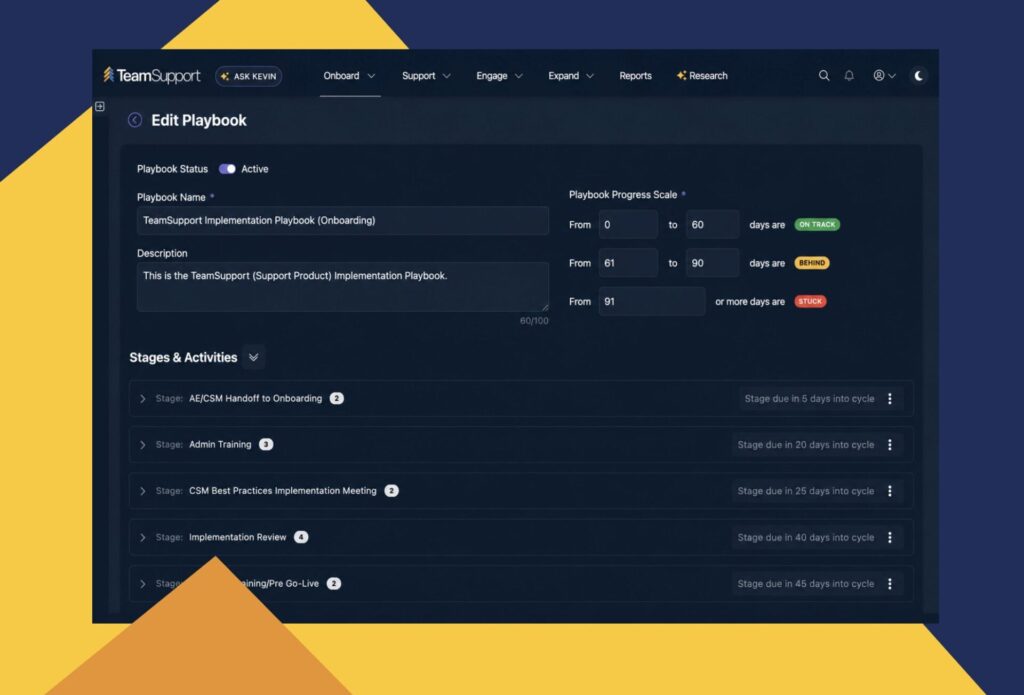
Task: Click 'Stage due in 20 days into cycle'
Action: pyautogui.click(x=806, y=445)
